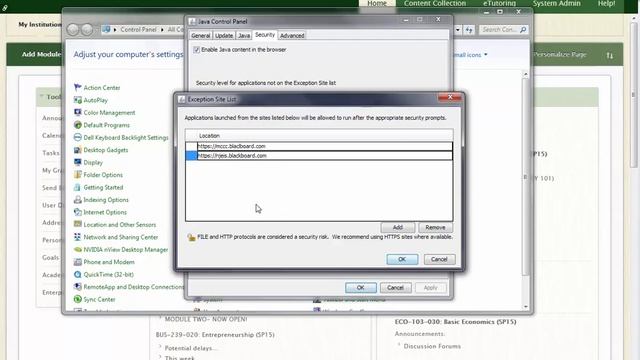This screenshot has width=640, height=360.
Task: Click the Add Module button
Action: tap(41, 54)
